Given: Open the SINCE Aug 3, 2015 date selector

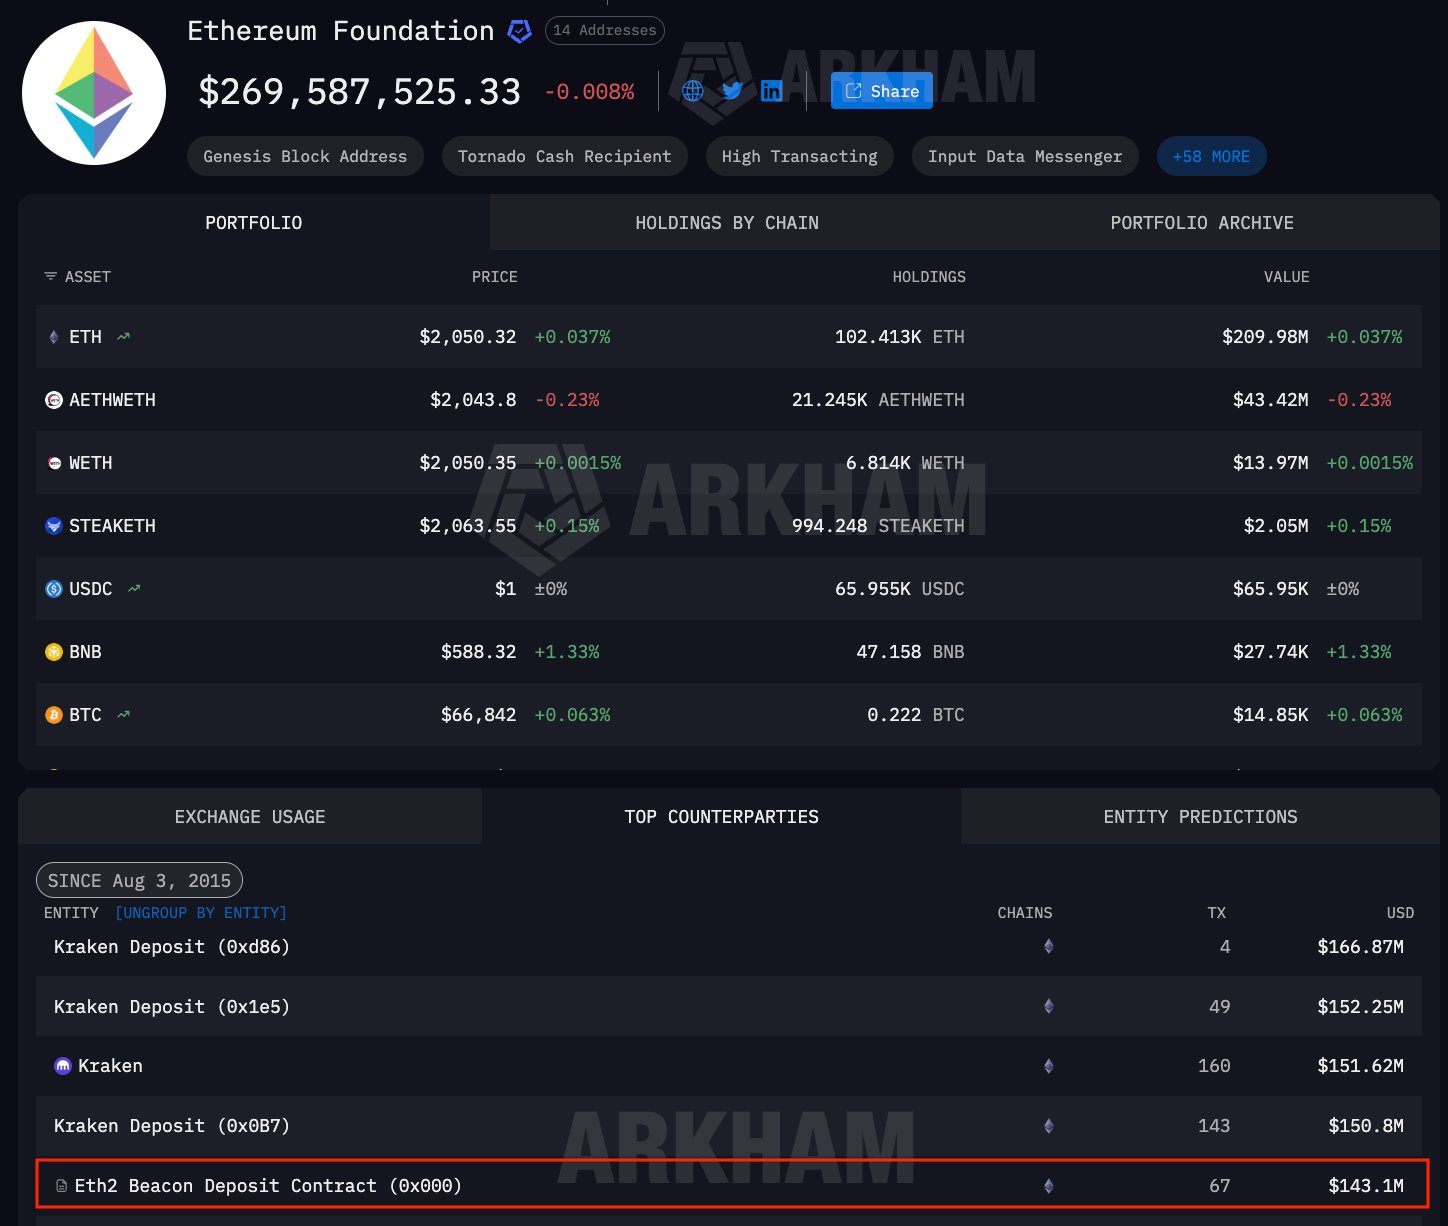Looking at the screenshot, I should (139, 880).
